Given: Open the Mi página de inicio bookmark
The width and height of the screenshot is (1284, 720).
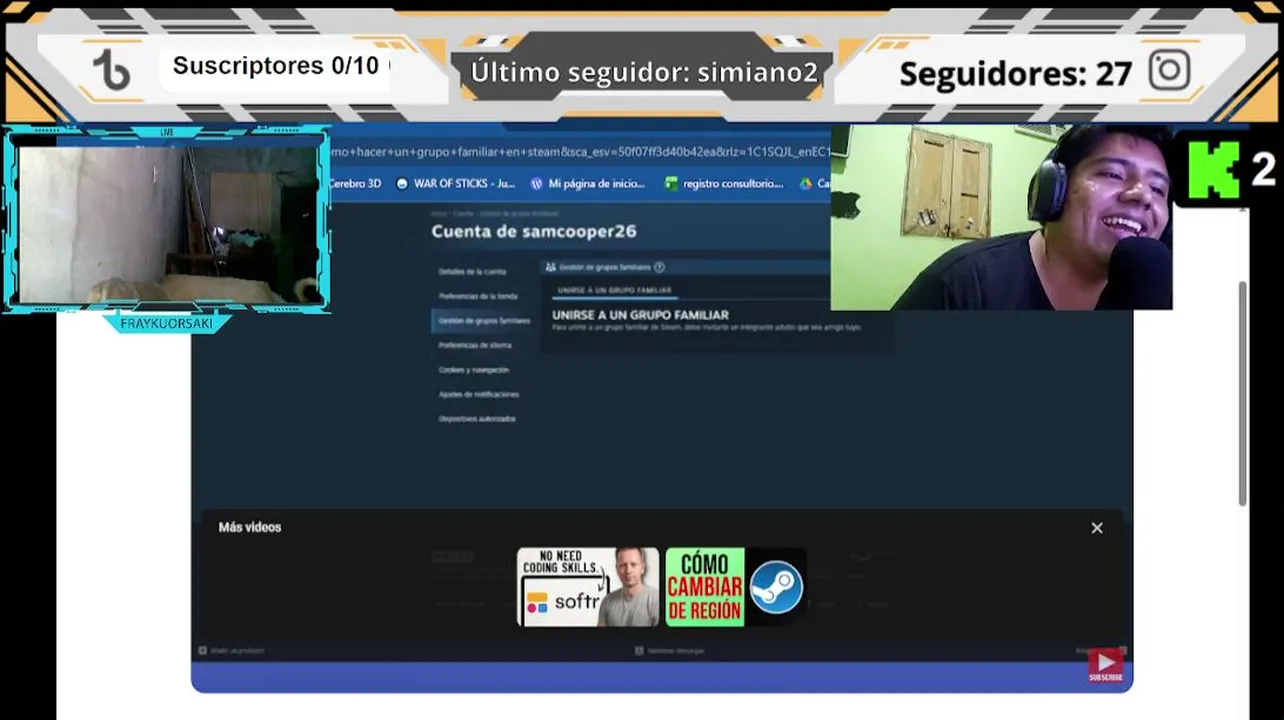Looking at the screenshot, I should tap(589, 184).
